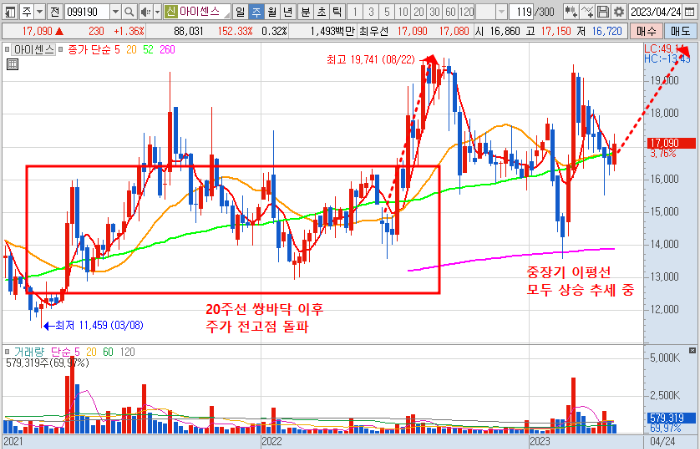Viewport: 700px width, 449px height.
Task: Click the red 17,090 price axis tag
Action: click(671, 143)
